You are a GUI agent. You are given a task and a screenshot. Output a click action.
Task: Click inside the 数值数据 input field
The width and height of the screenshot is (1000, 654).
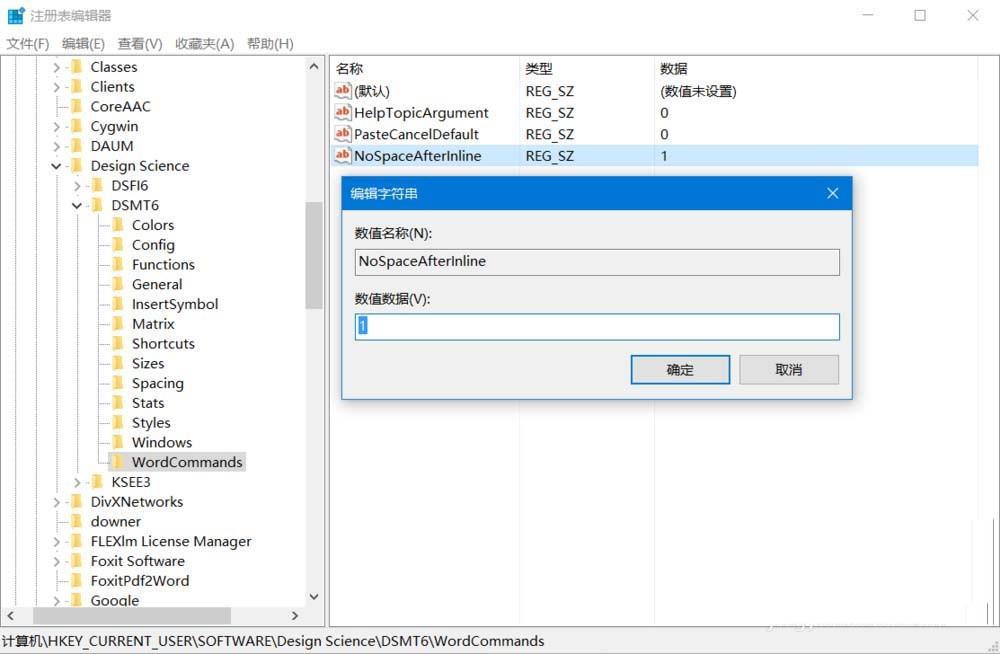click(596, 327)
